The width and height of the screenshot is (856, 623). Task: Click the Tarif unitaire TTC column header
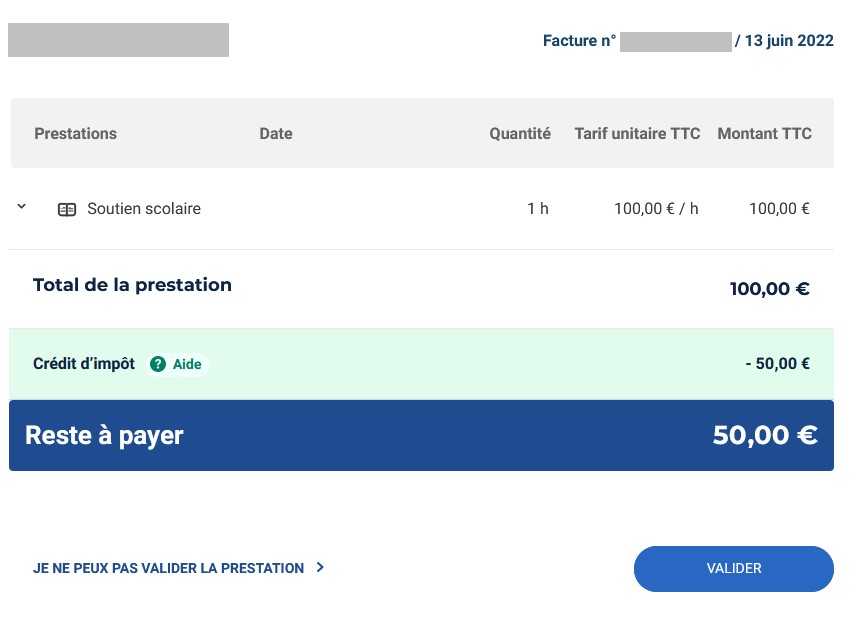[x=637, y=134]
